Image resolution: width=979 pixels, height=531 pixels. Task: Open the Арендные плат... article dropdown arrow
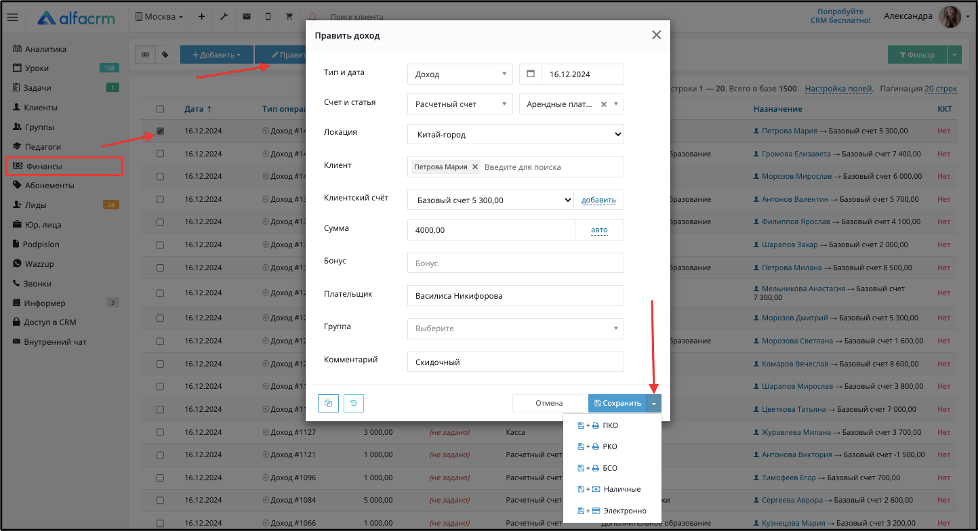pyautogui.click(x=616, y=104)
